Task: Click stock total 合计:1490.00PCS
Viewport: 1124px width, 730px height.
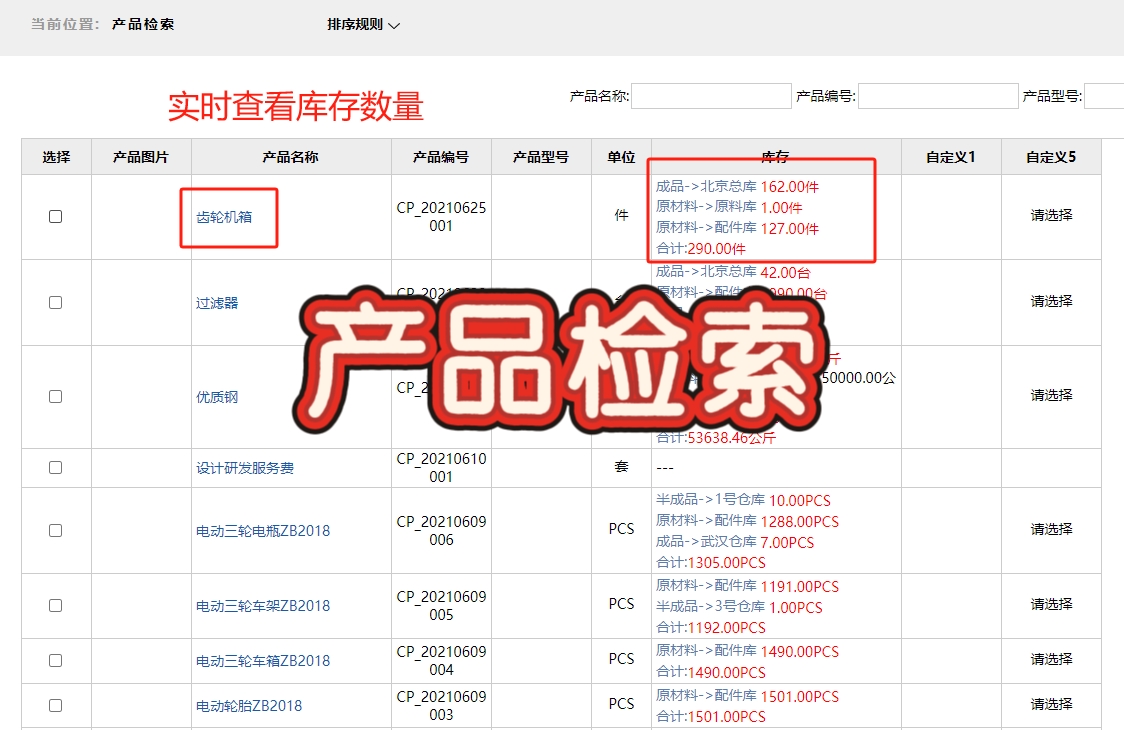Action: (711, 673)
